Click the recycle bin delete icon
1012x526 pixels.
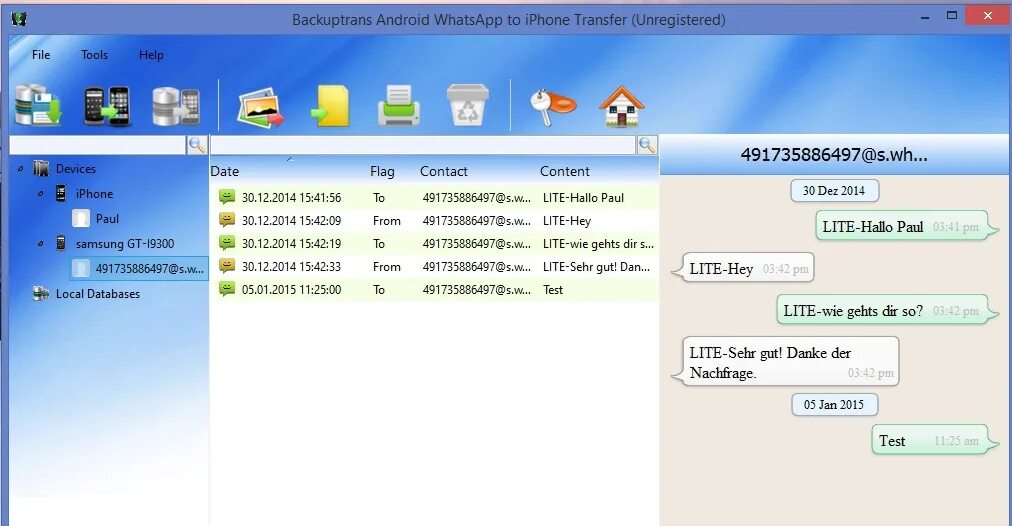tap(468, 105)
